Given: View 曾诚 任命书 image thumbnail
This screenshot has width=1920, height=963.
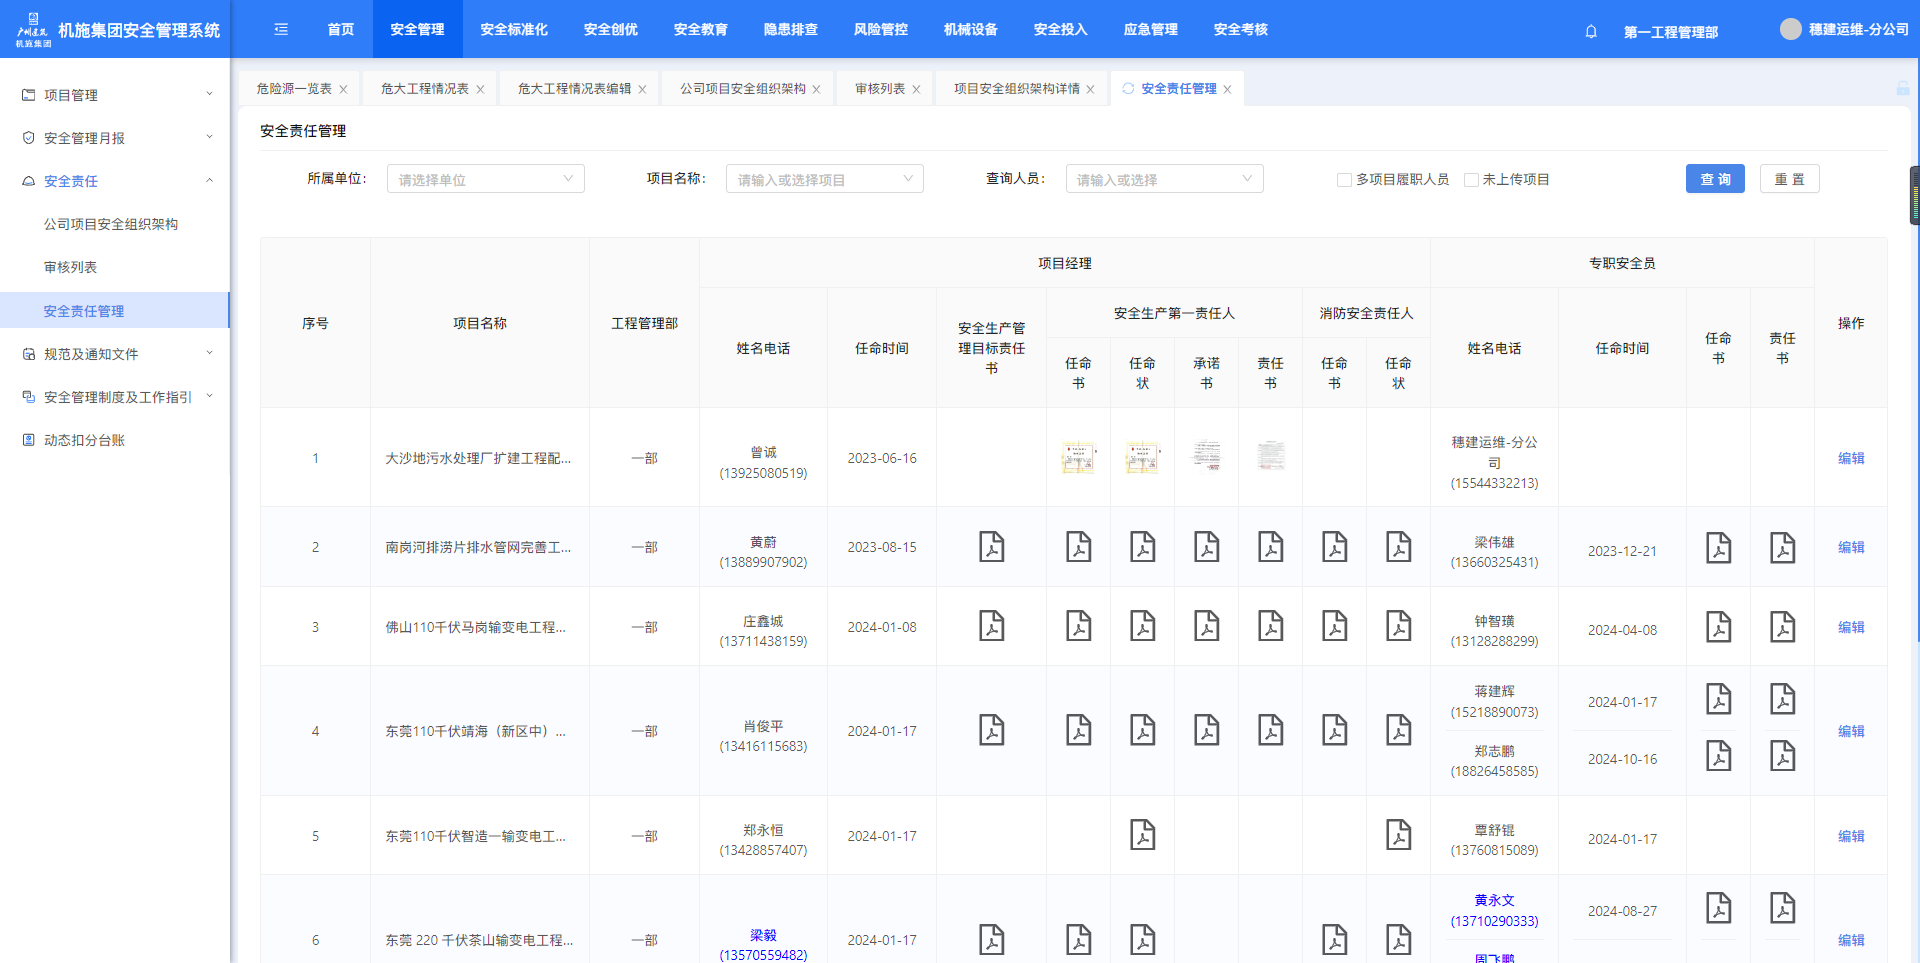Looking at the screenshot, I should (1078, 458).
